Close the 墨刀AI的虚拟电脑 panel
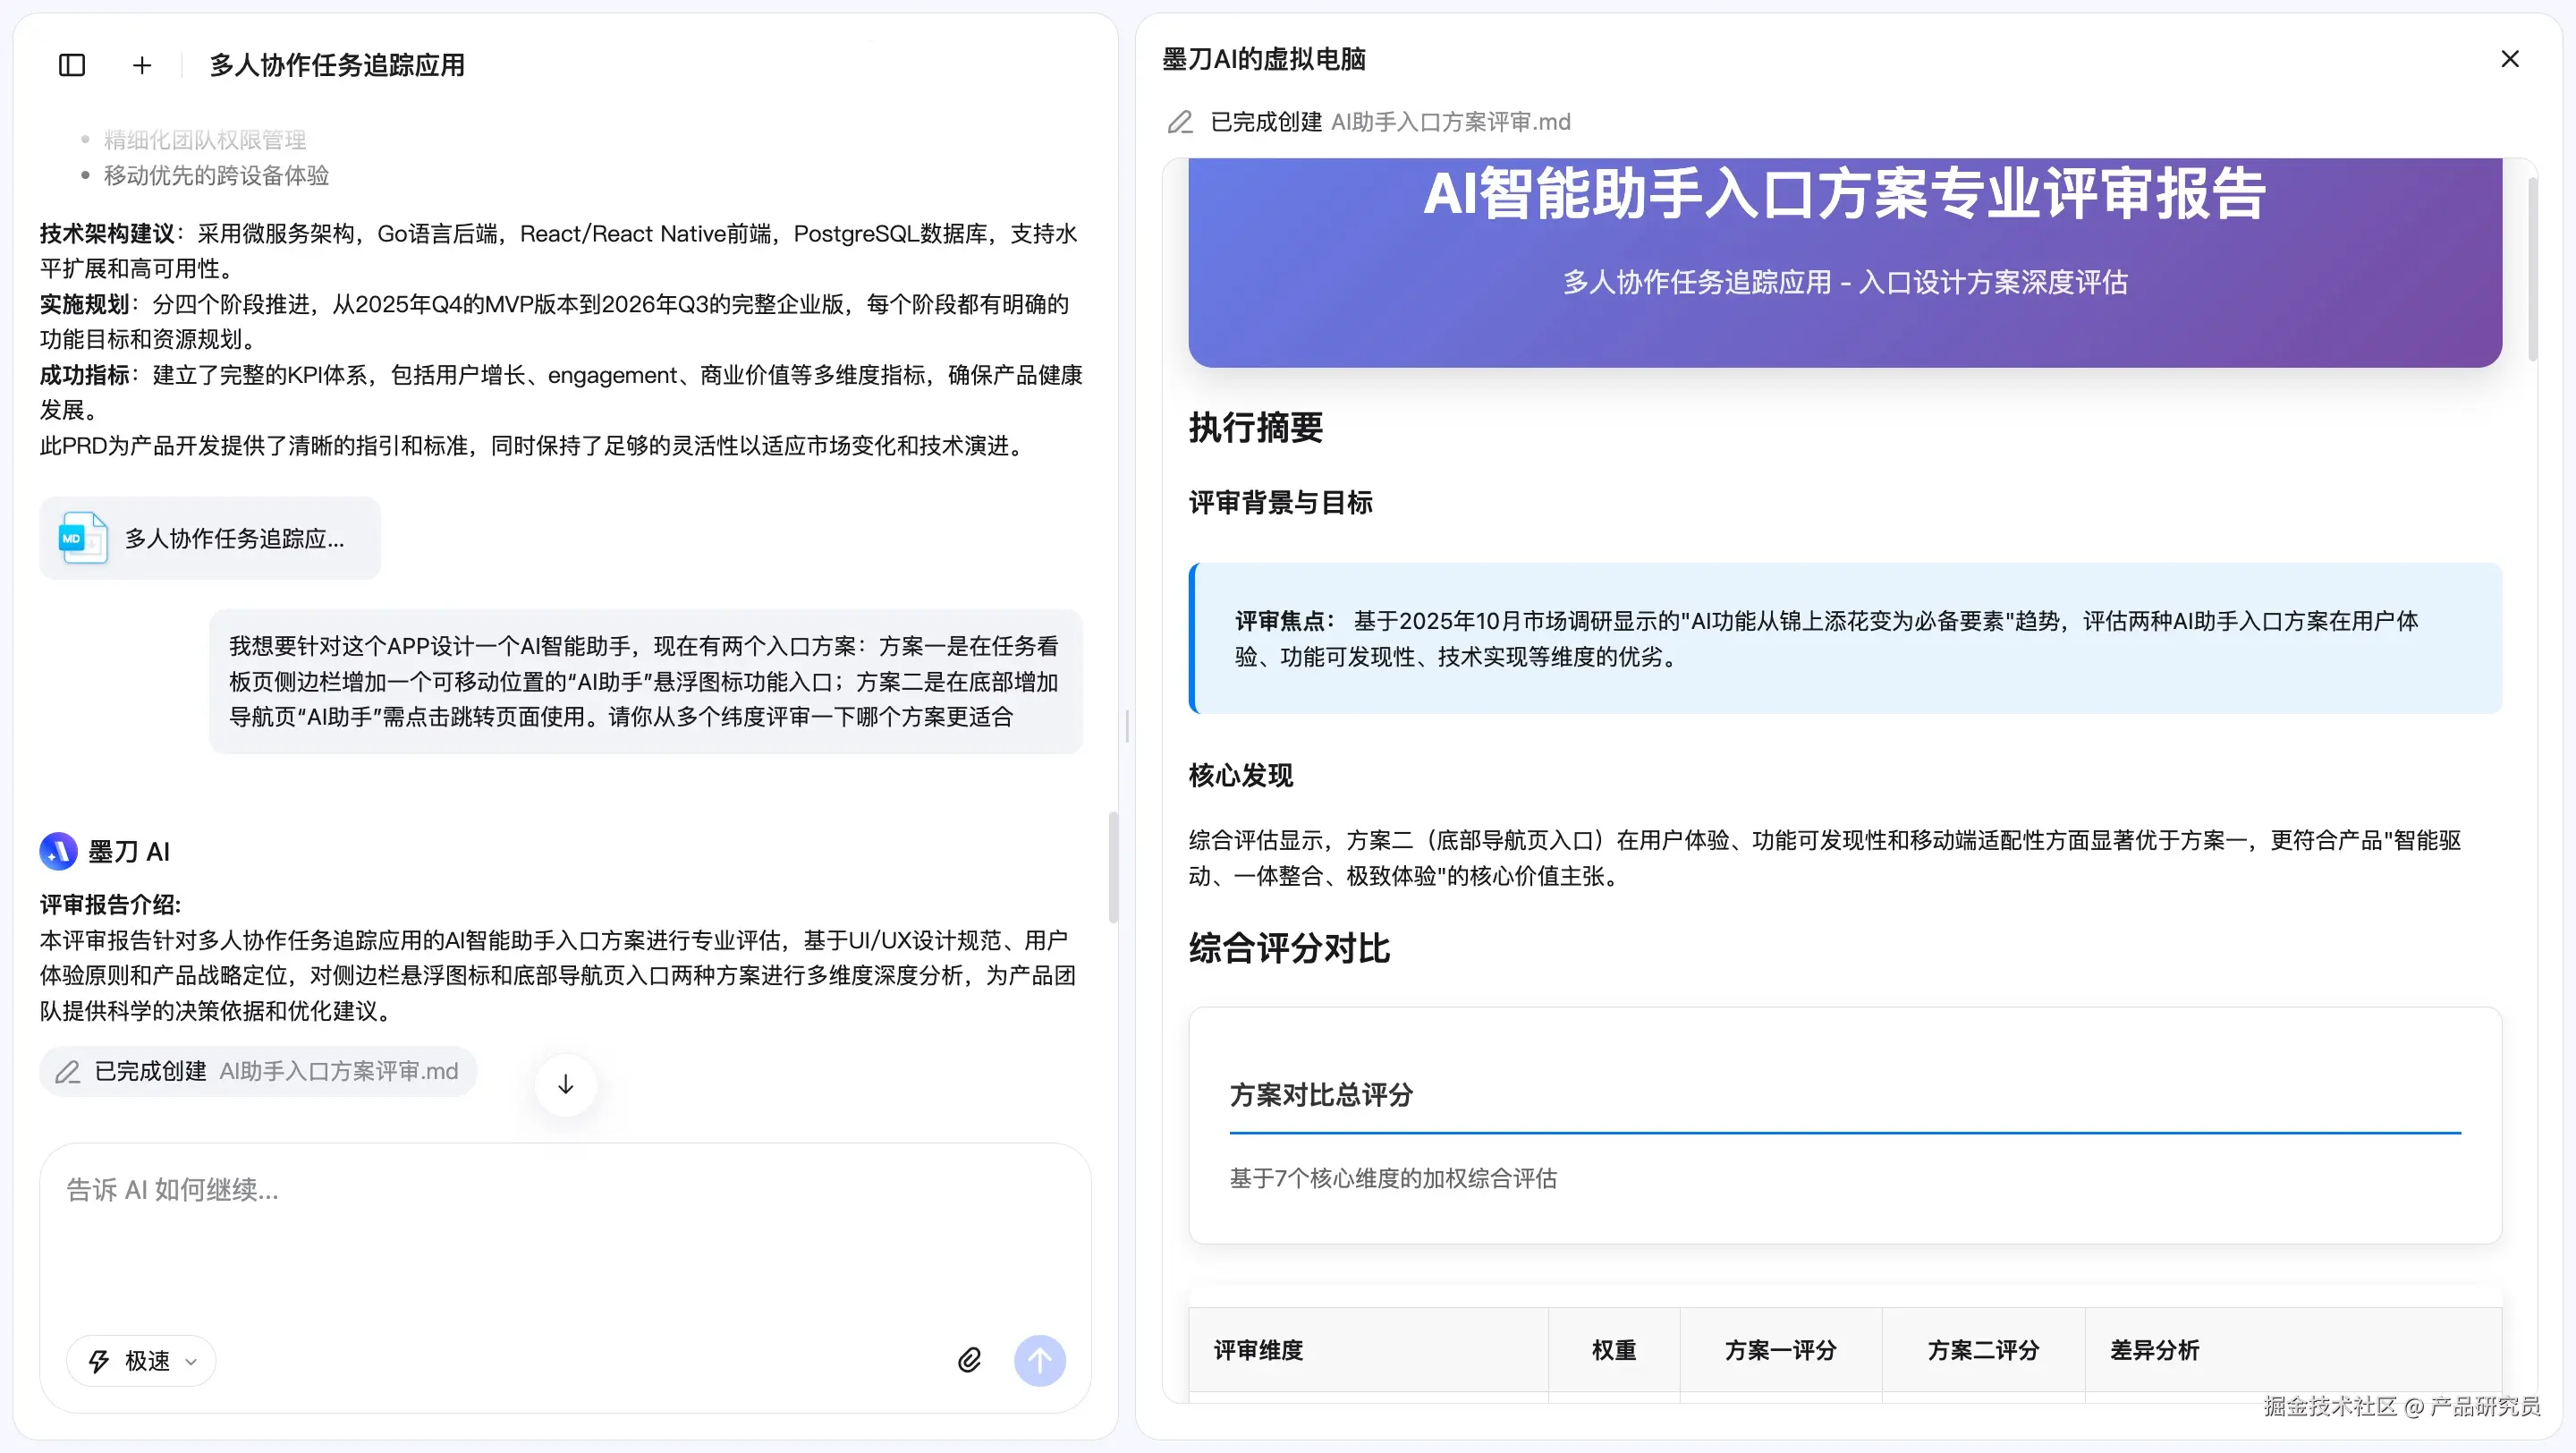 click(x=2509, y=59)
